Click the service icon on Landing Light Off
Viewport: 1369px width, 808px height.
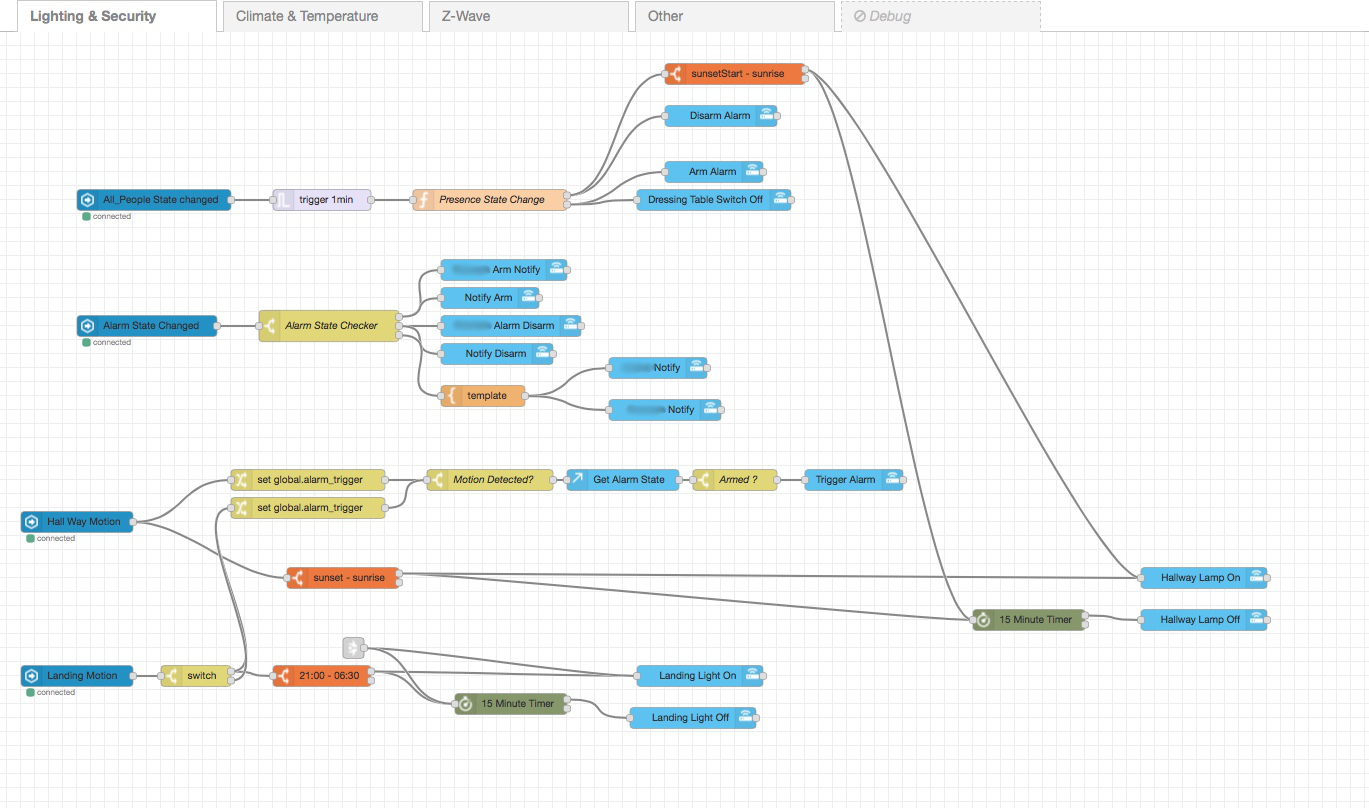(746, 718)
